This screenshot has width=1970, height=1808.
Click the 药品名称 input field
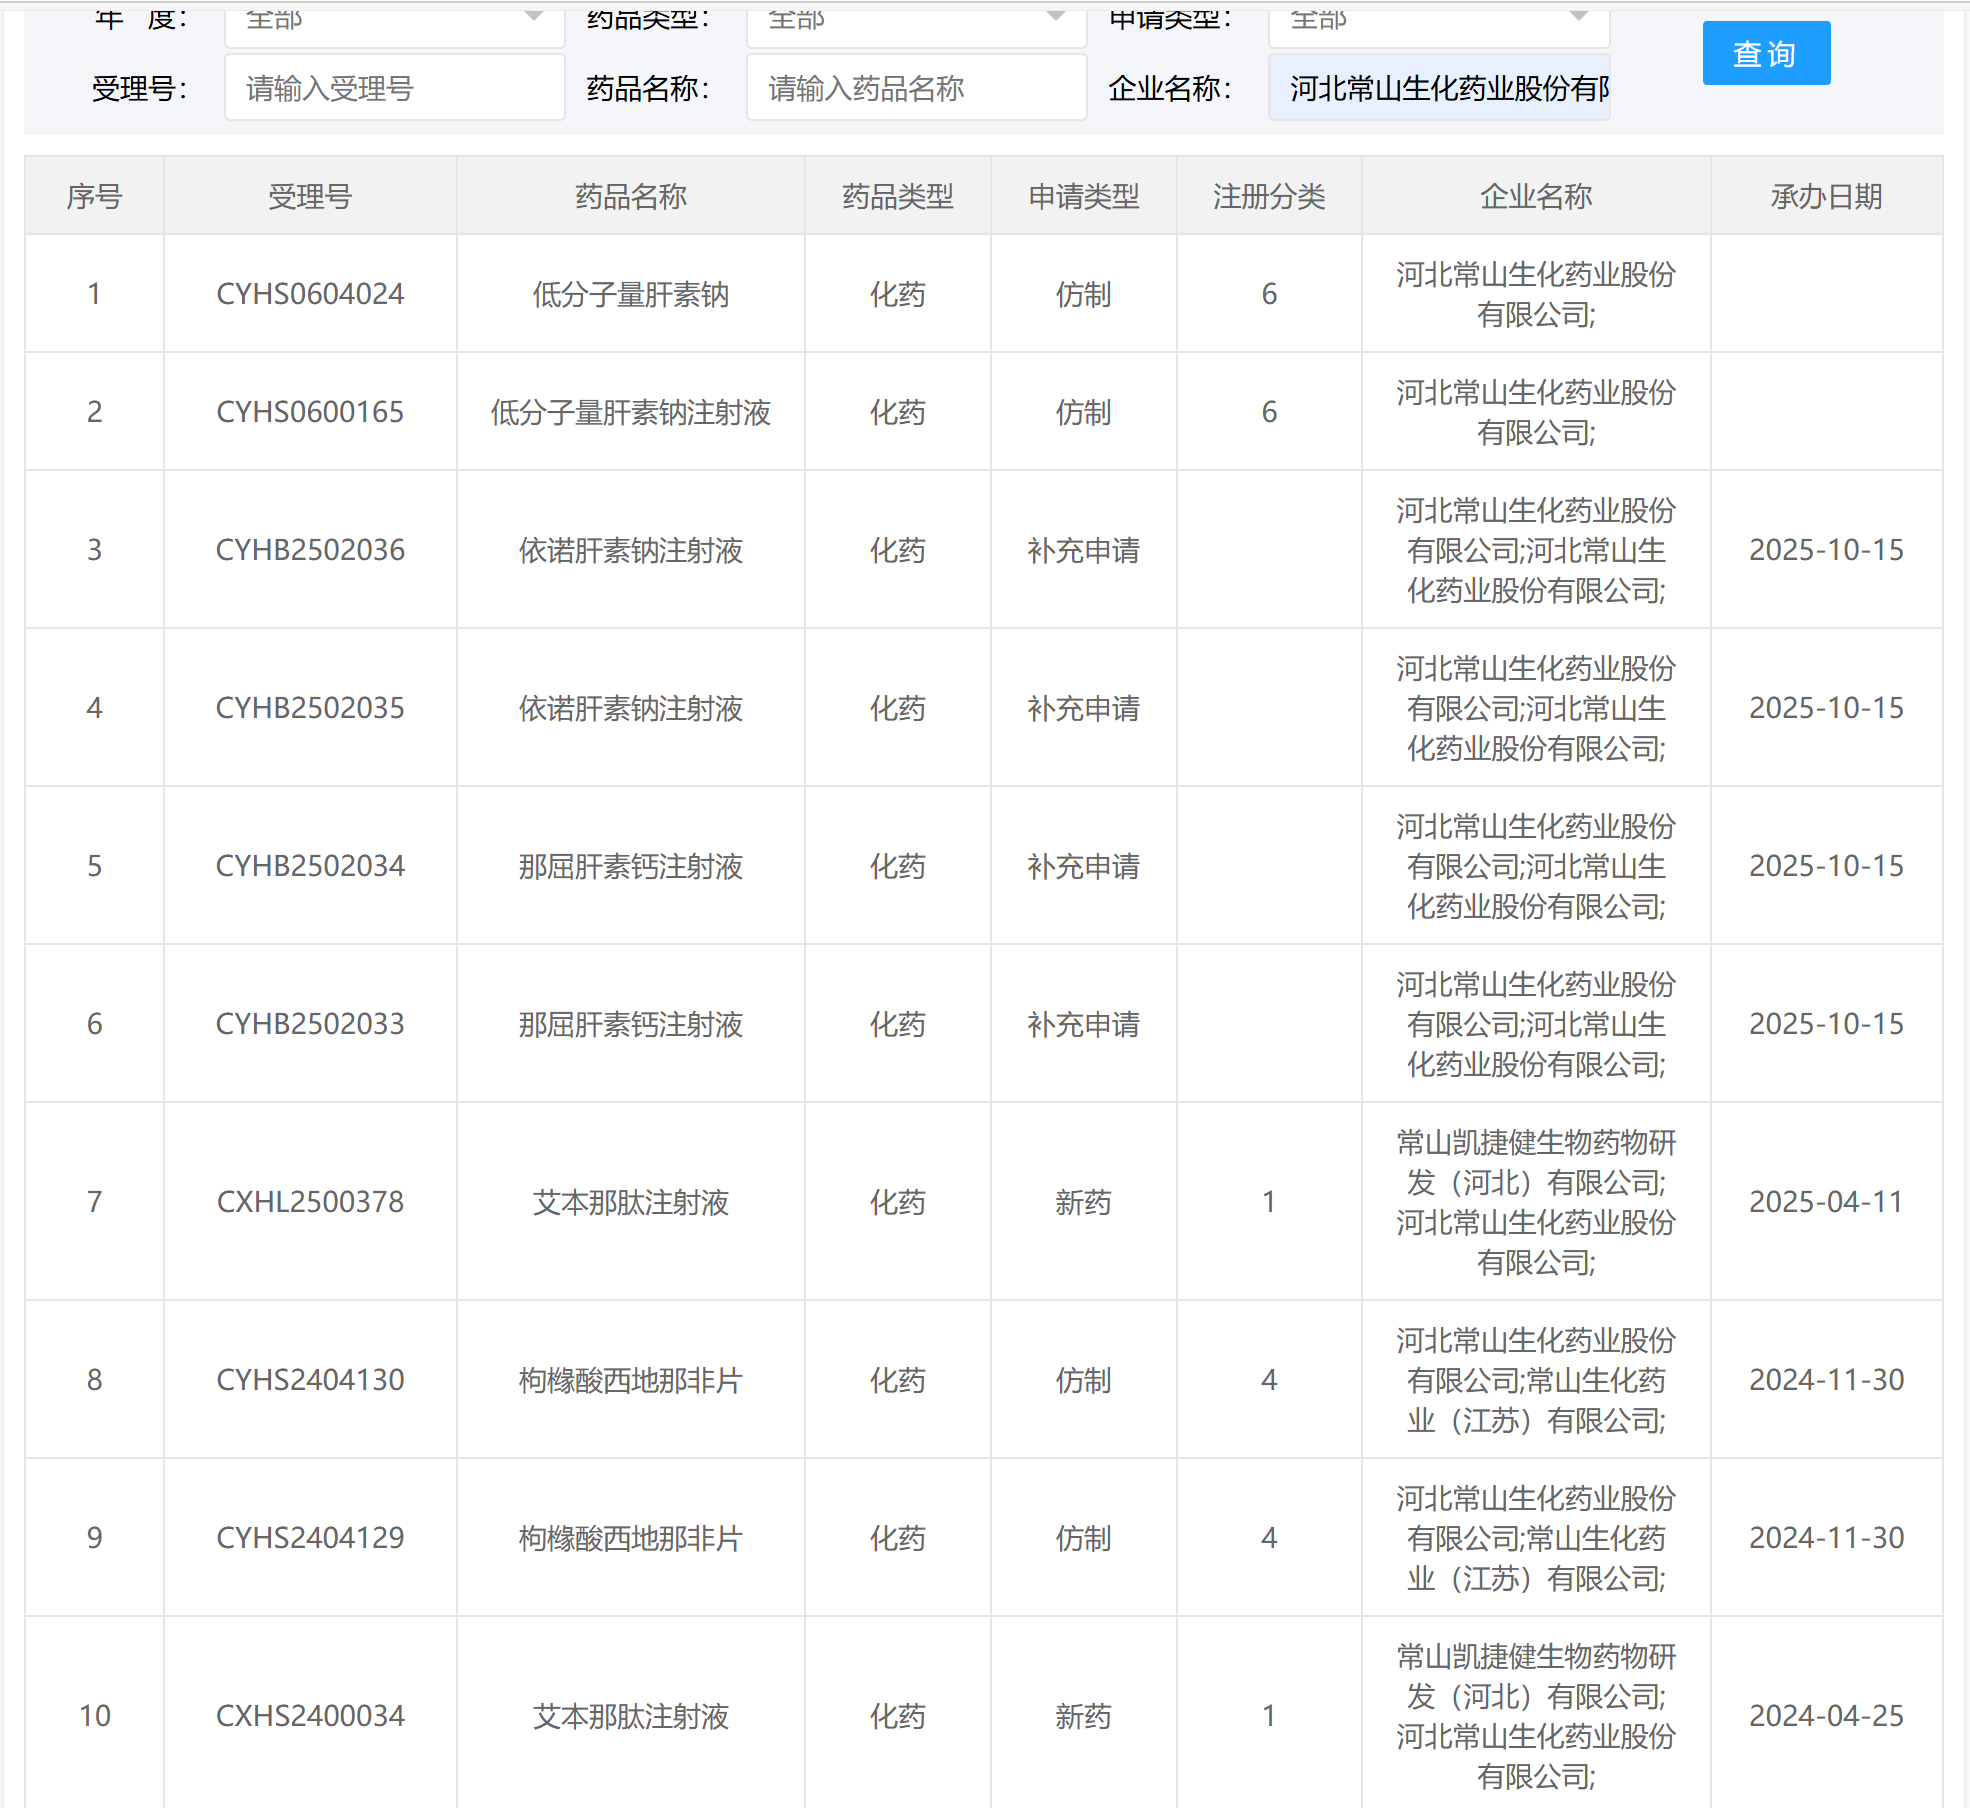pyautogui.click(x=915, y=89)
